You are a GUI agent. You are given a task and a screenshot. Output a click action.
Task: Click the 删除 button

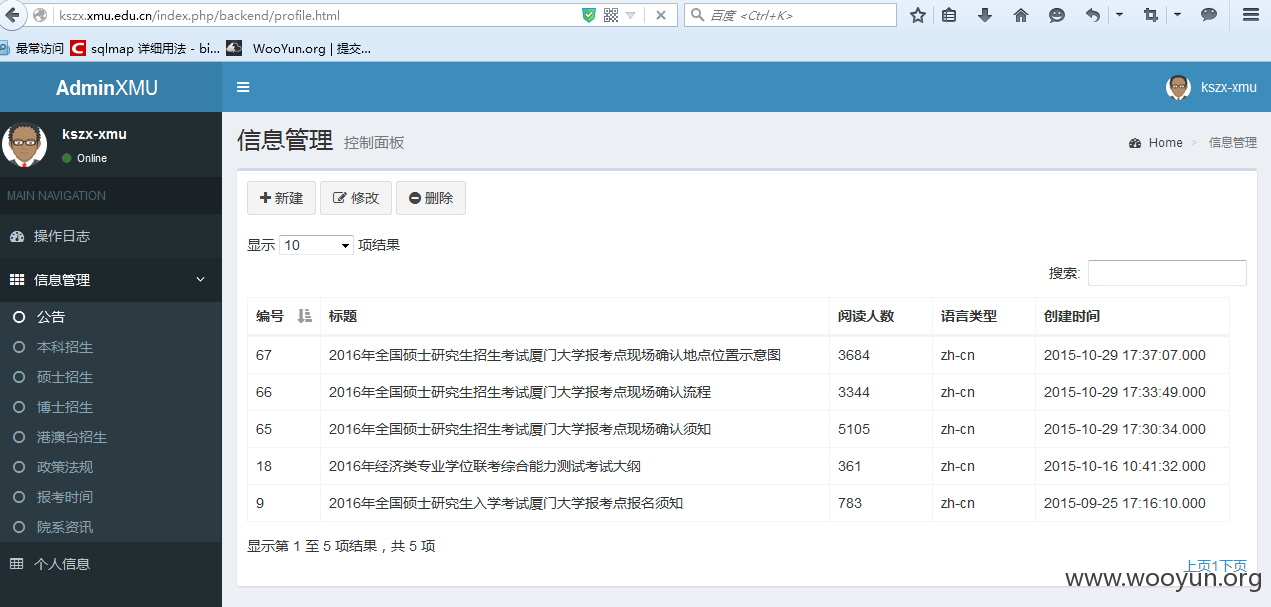[x=431, y=198]
